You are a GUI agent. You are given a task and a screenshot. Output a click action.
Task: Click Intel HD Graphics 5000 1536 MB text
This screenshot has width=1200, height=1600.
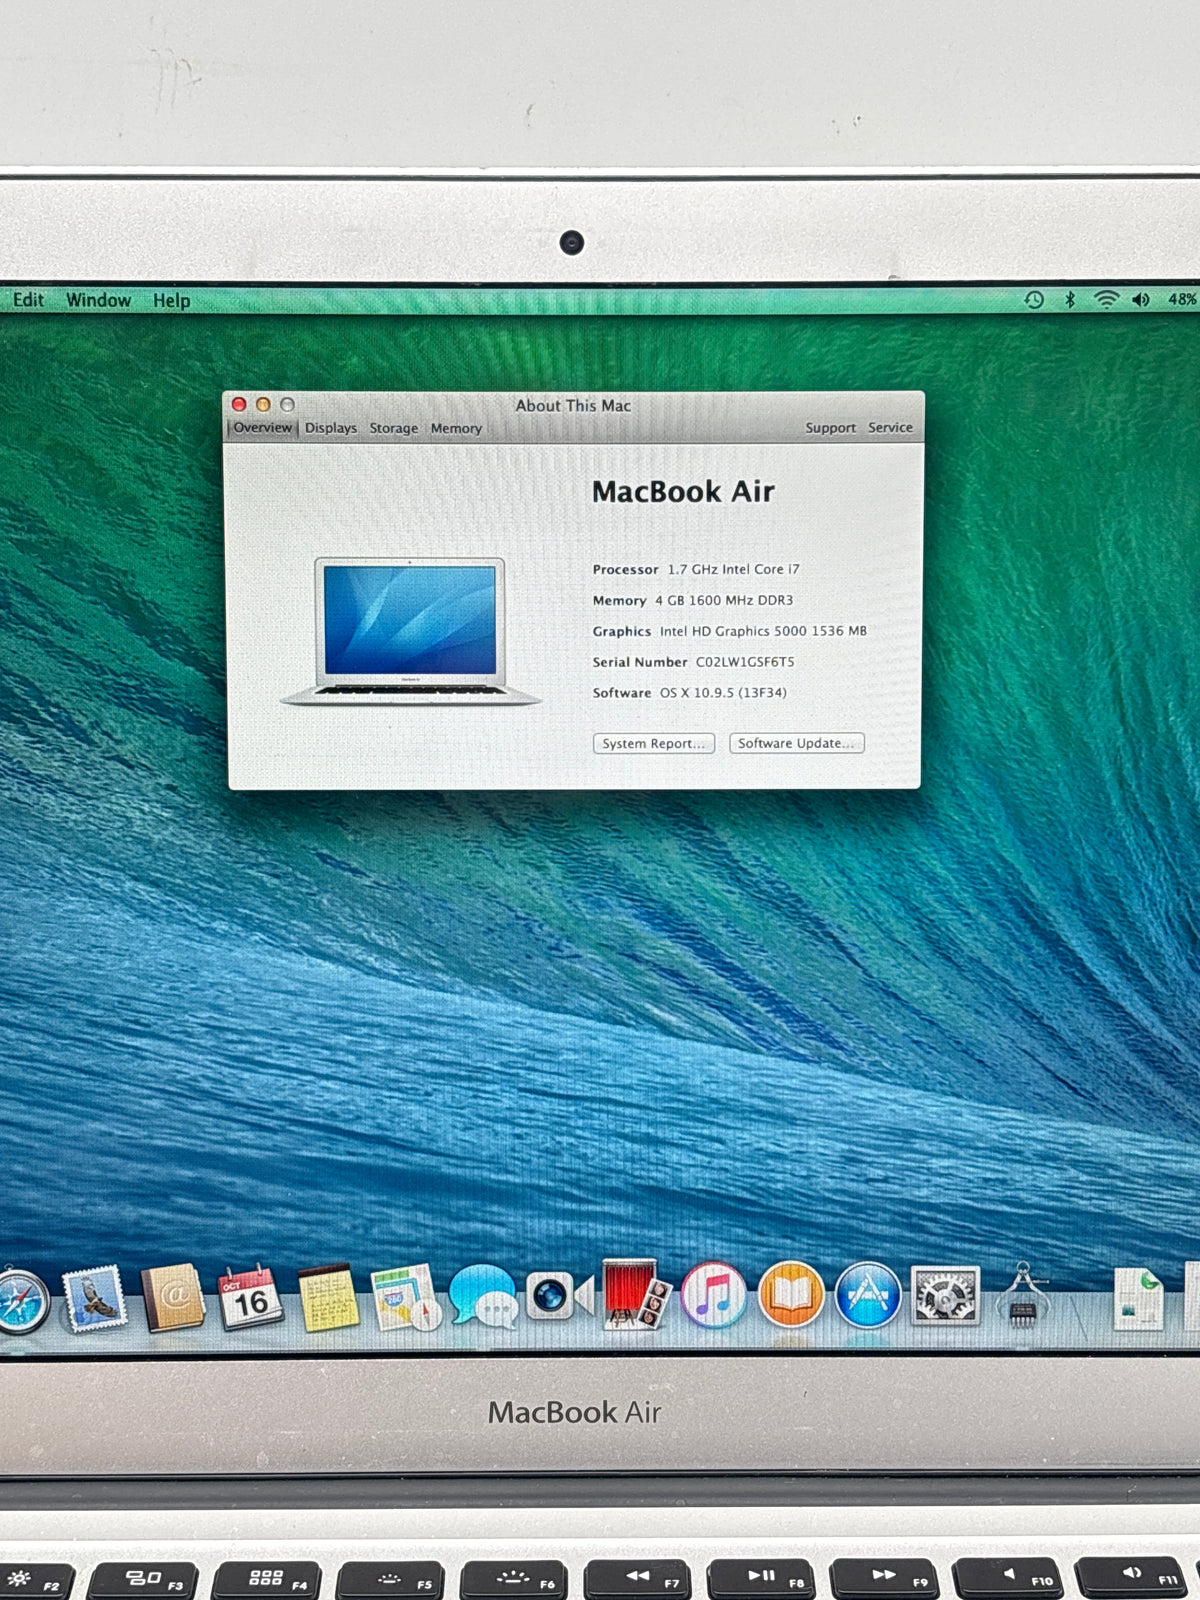(763, 631)
